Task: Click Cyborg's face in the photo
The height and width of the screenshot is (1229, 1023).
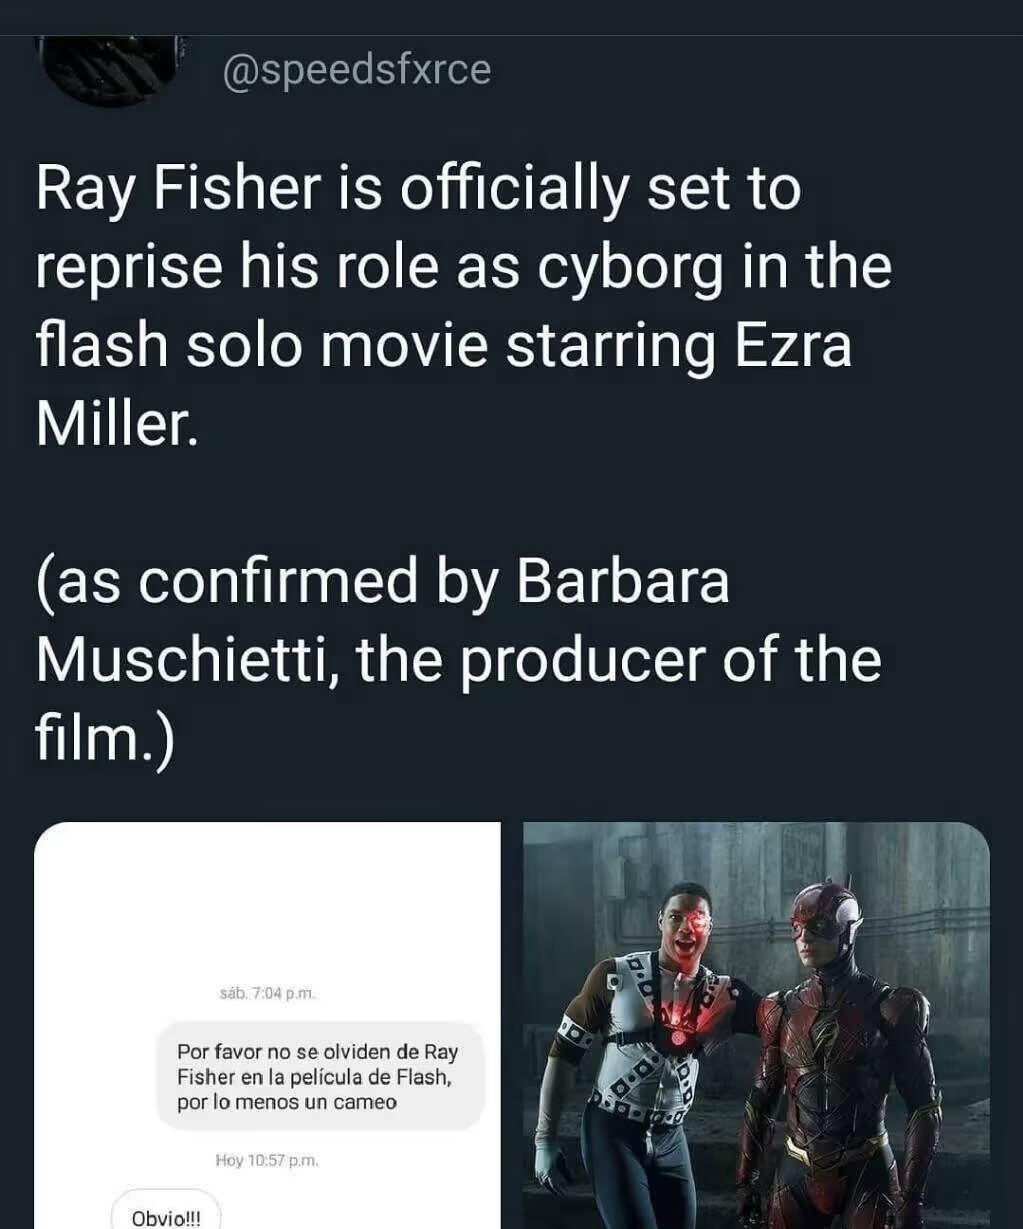Action: [x=686, y=920]
